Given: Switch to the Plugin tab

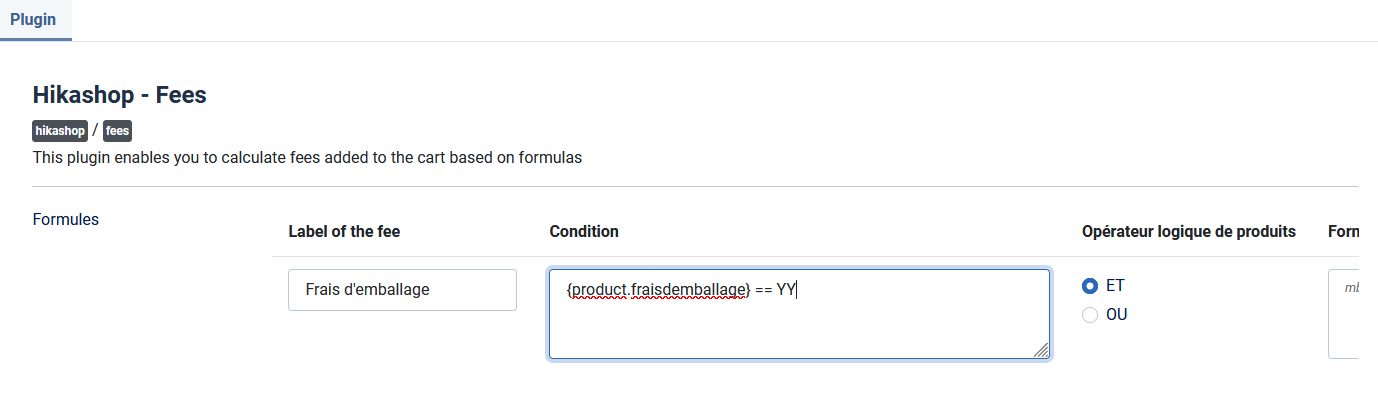Looking at the screenshot, I should 35,20.
